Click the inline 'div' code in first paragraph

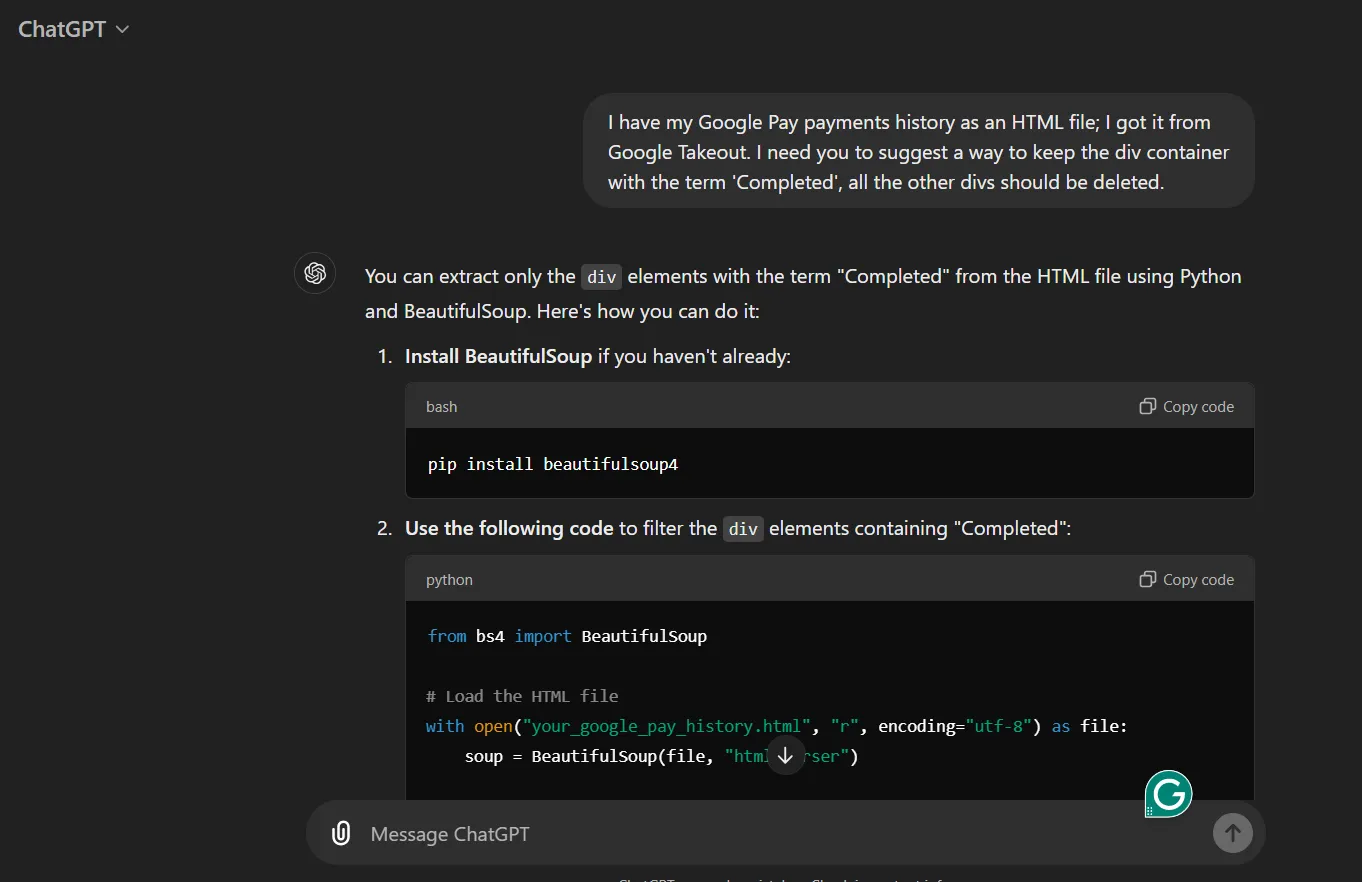tap(601, 277)
